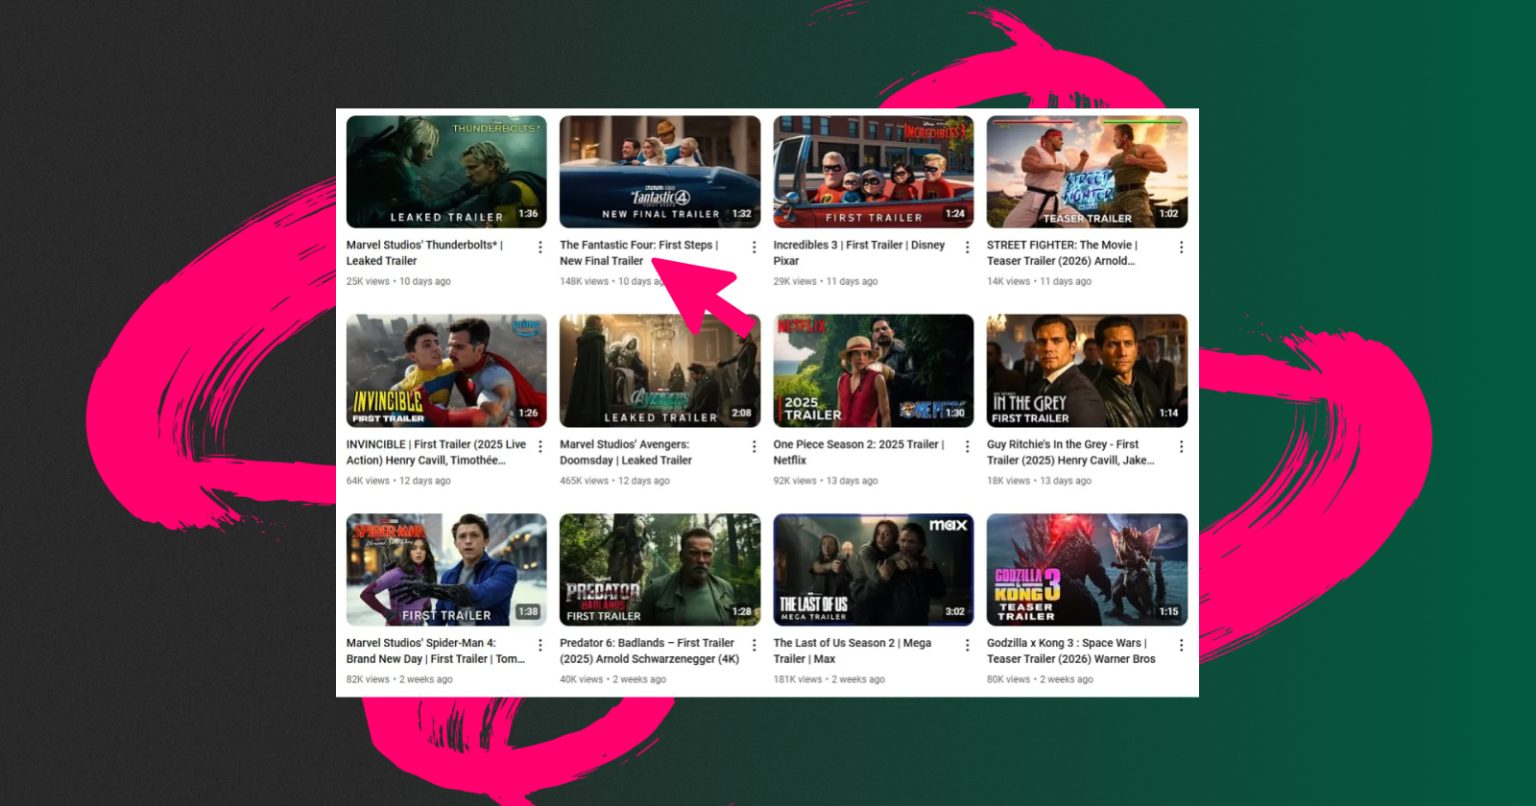Open three-dot menu for Street Fighter teaser

click(1181, 247)
